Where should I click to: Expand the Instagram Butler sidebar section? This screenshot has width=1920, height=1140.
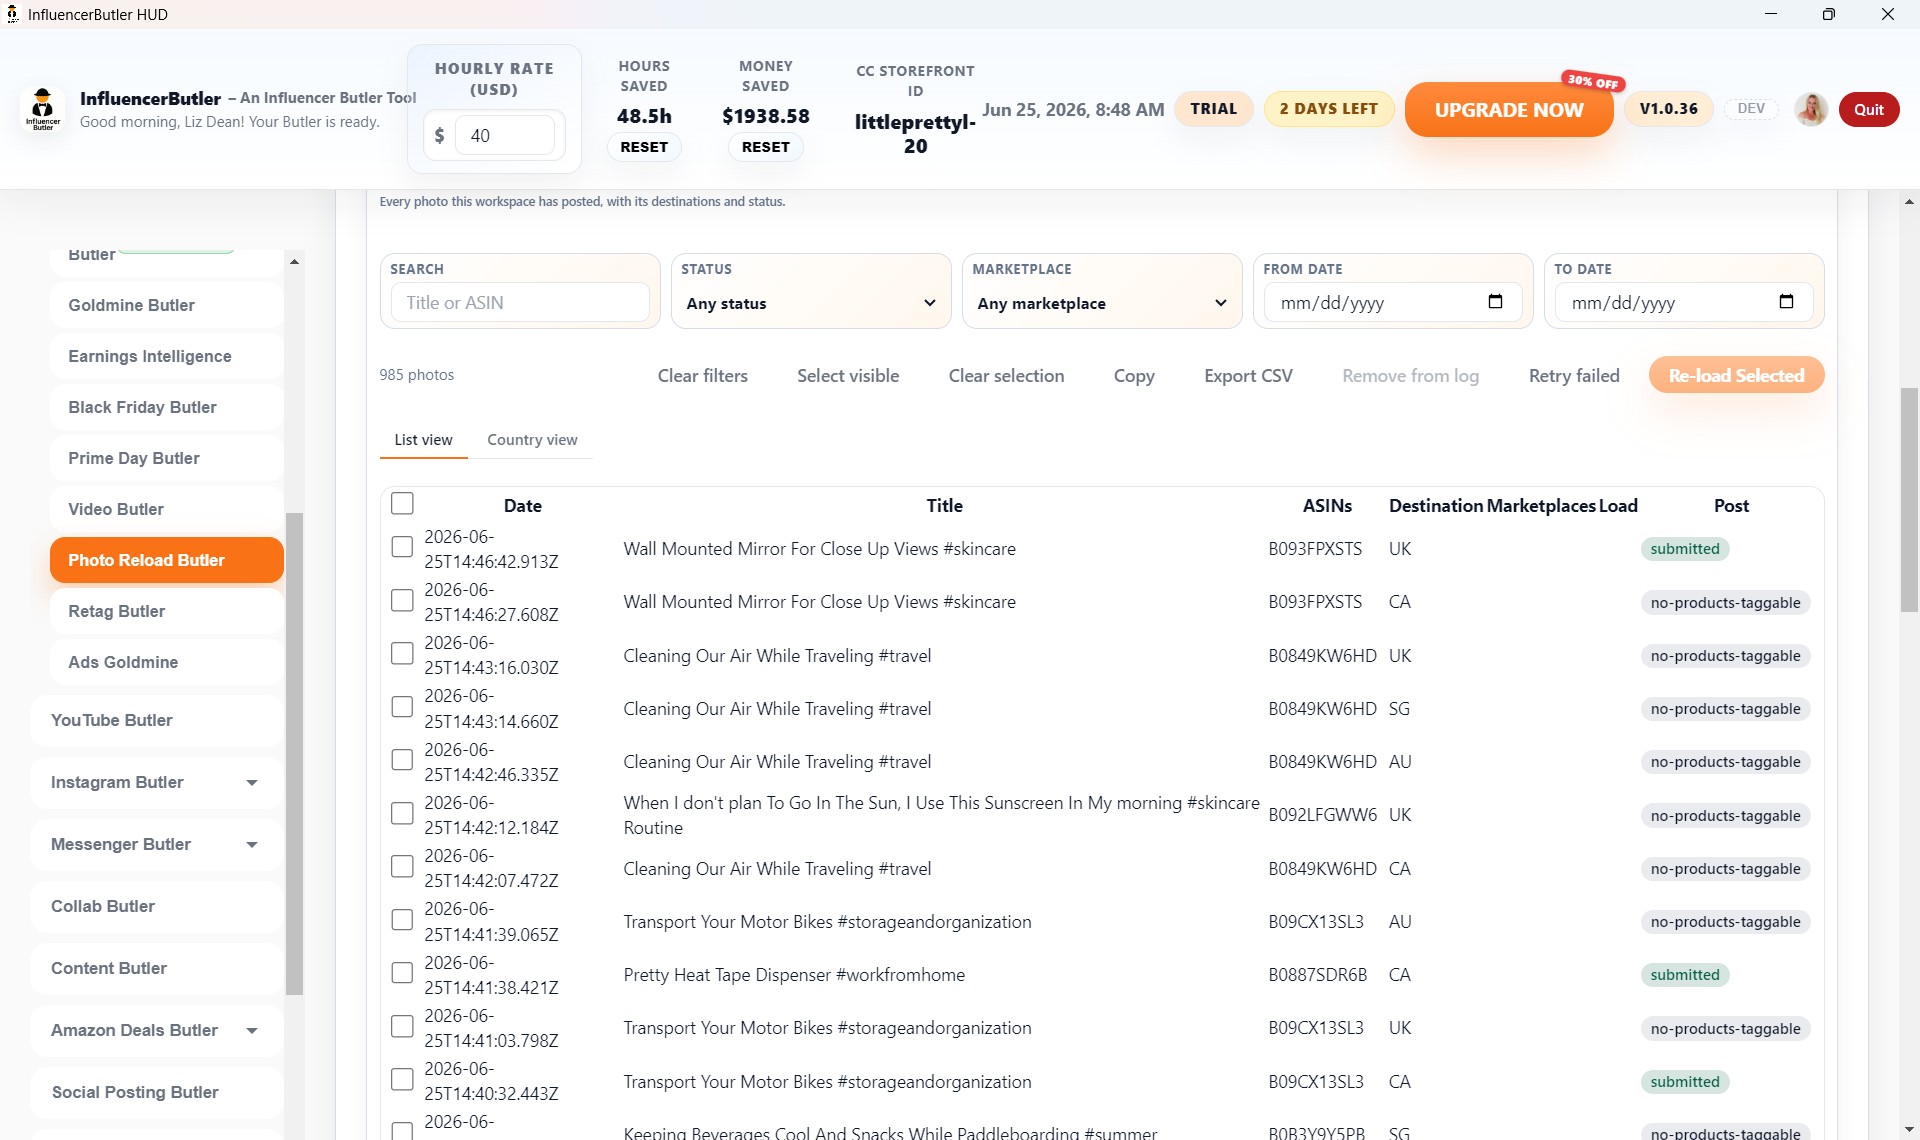click(157, 782)
